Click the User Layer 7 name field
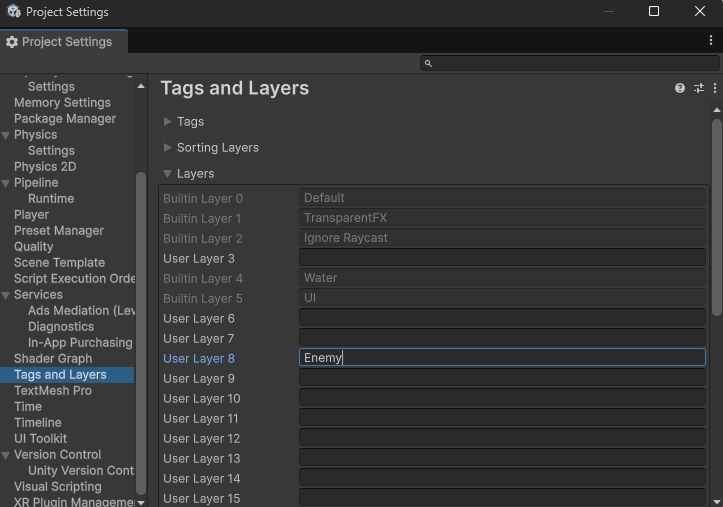This screenshot has width=723, height=507. coord(502,337)
